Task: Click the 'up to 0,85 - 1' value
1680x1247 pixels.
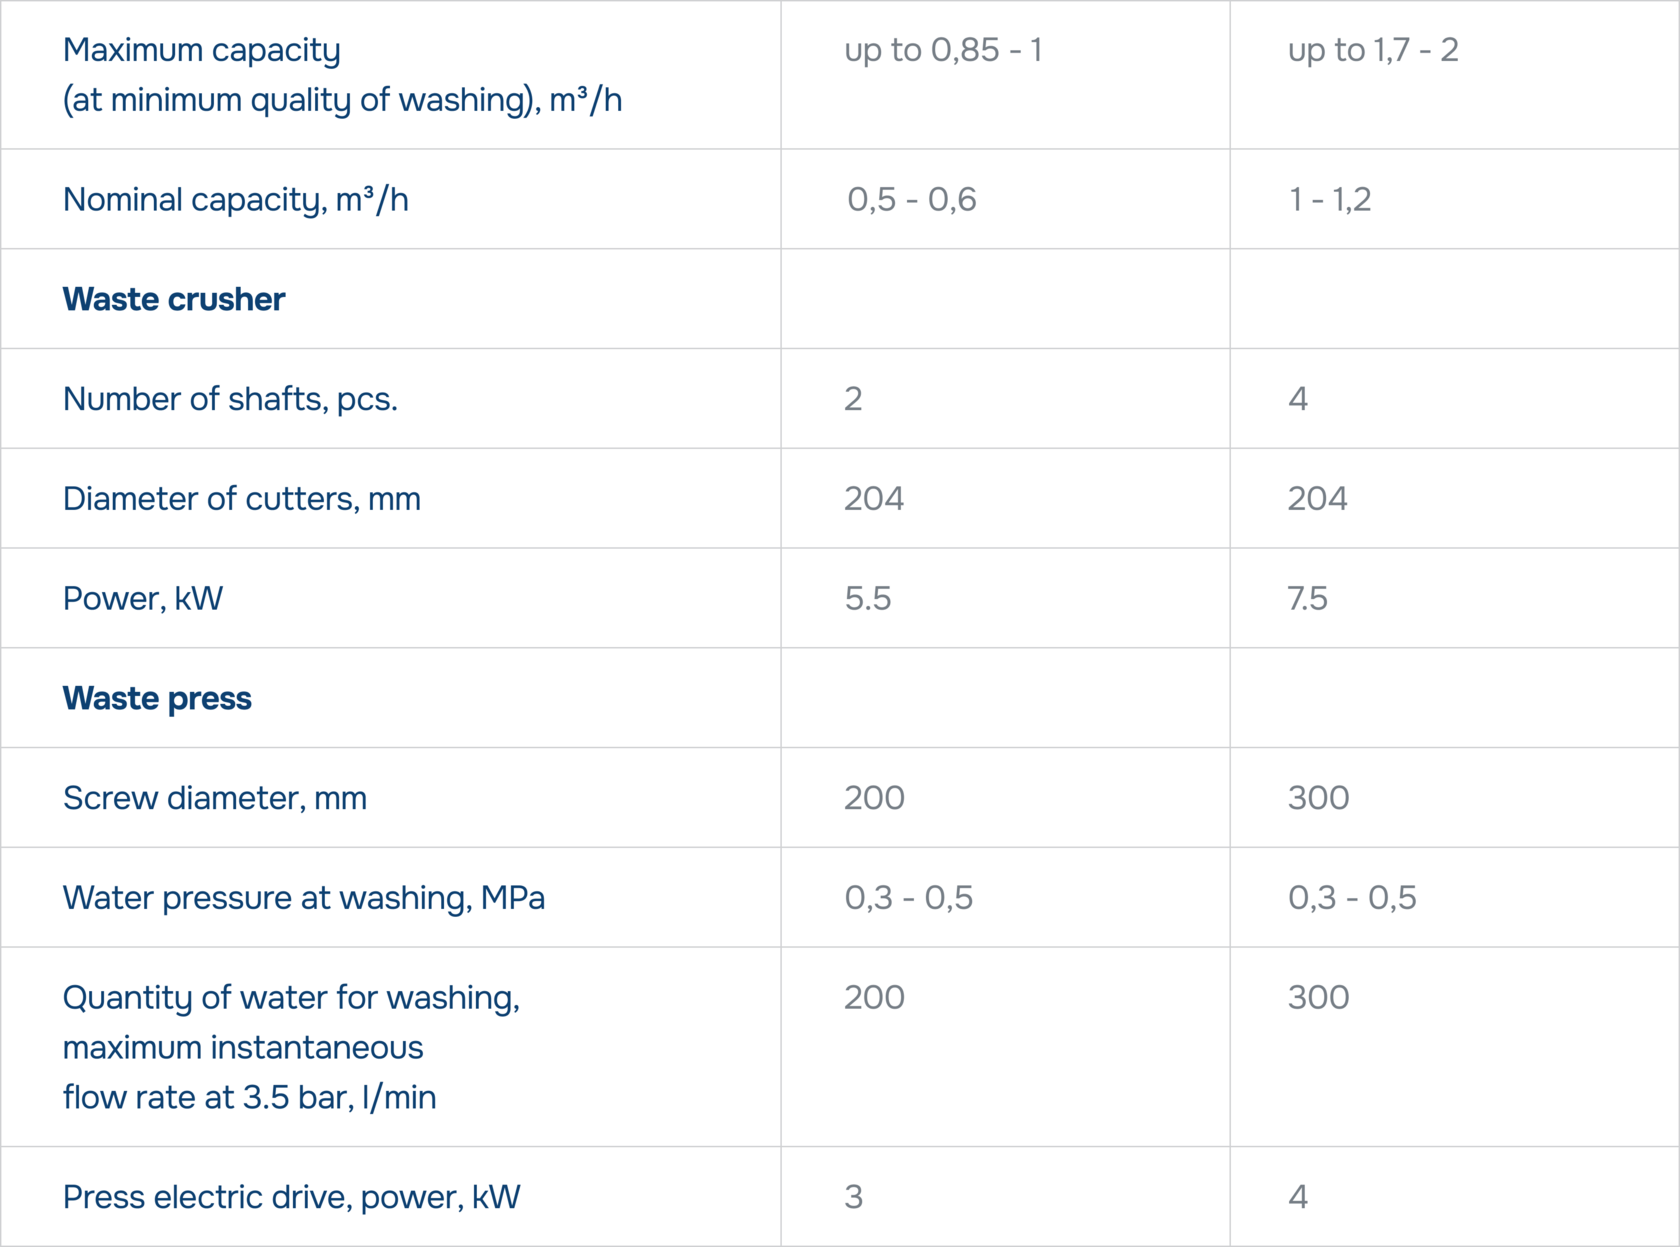Action: click(x=943, y=50)
